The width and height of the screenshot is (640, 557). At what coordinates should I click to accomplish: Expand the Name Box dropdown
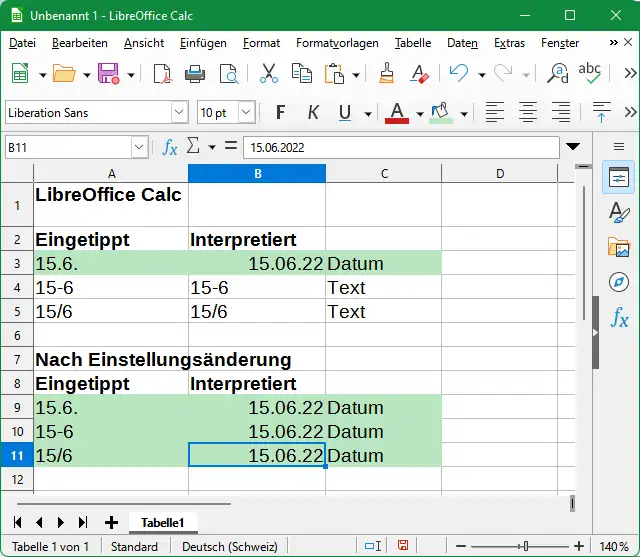click(x=139, y=147)
